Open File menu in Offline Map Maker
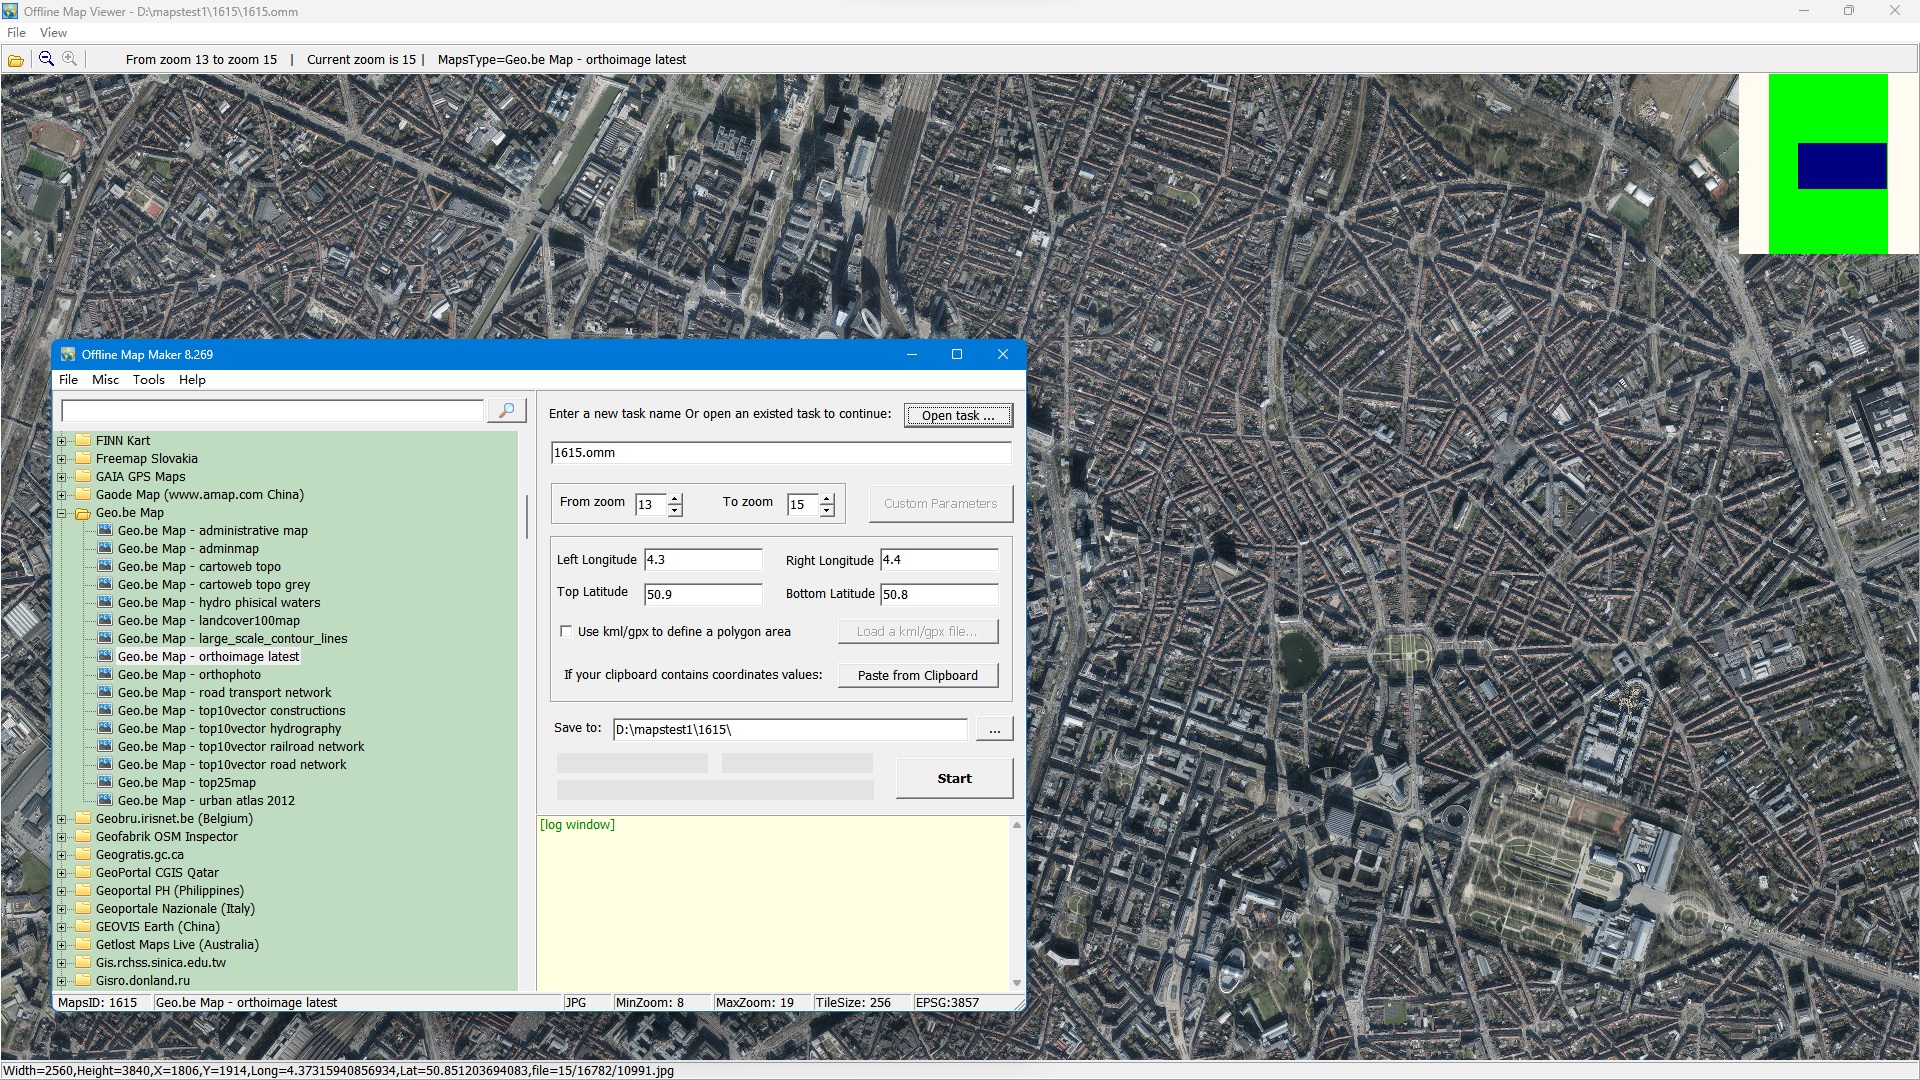This screenshot has width=1920, height=1080. [x=68, y=380]
